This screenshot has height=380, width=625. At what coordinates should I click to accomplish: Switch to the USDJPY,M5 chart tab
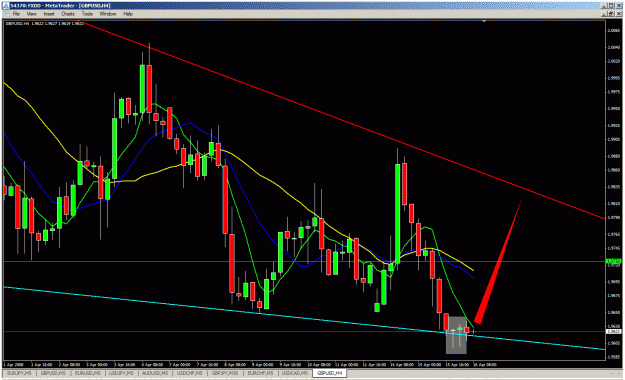coord(121,373)
